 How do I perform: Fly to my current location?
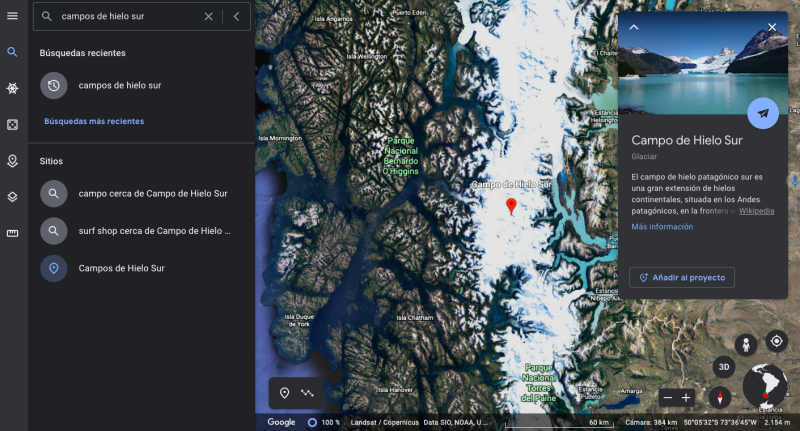776,341
